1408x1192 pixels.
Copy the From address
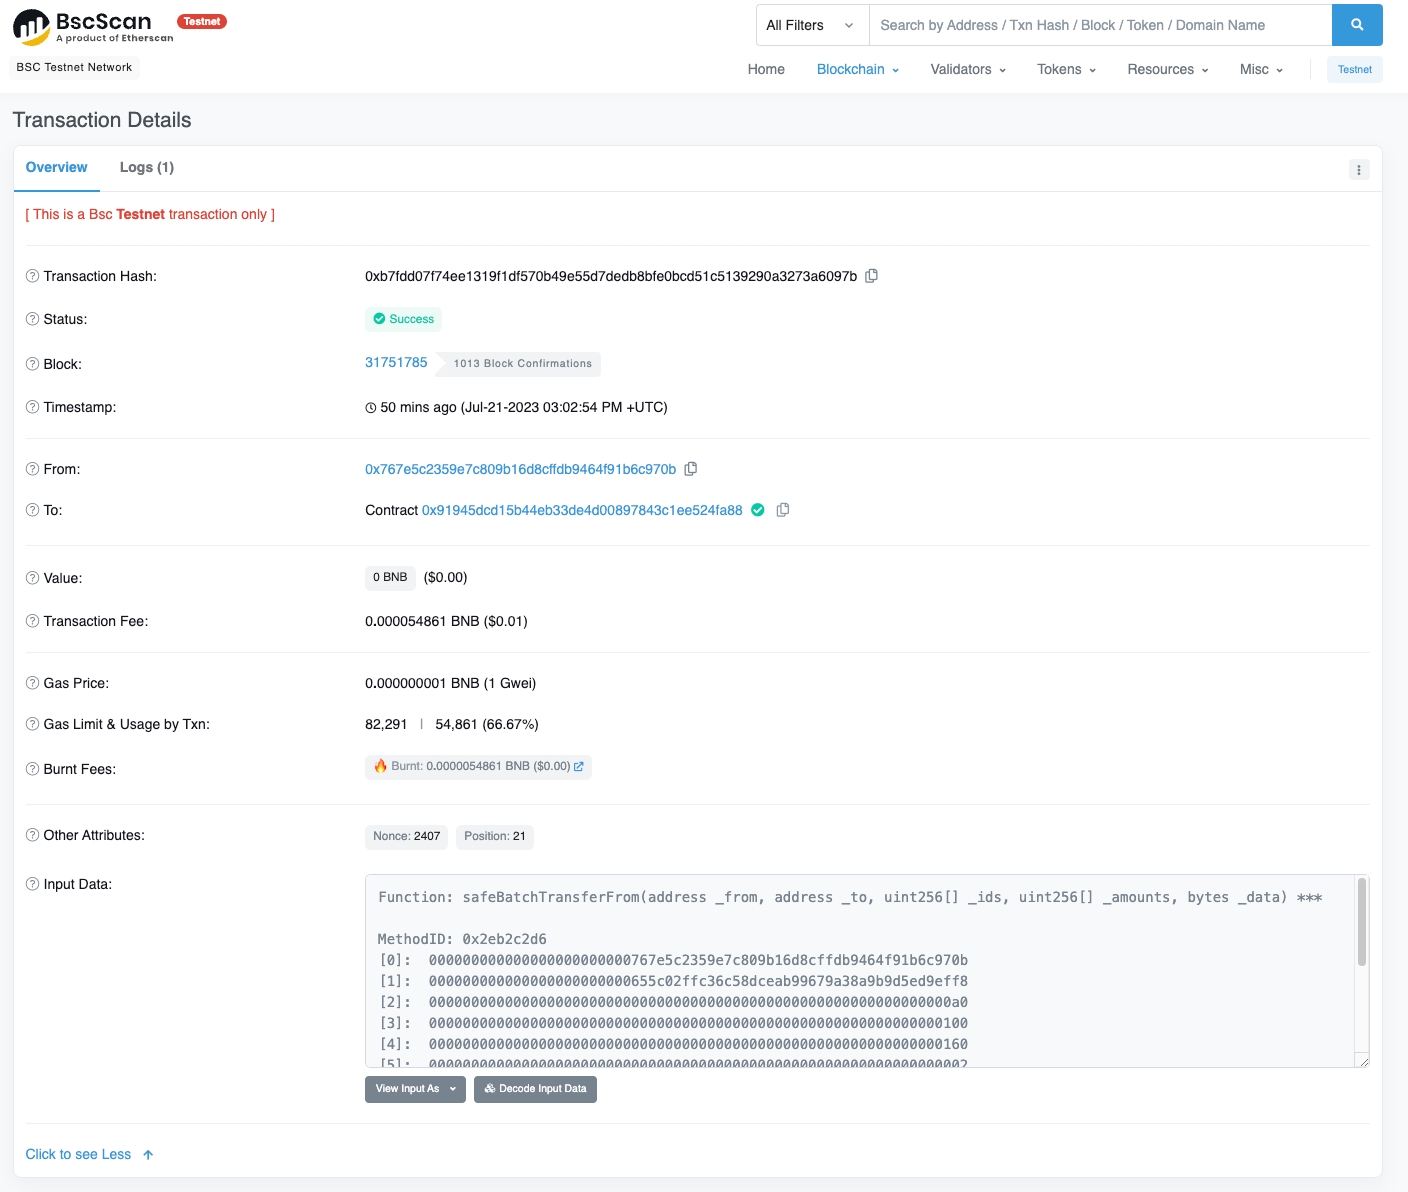[x=690, y=469]
